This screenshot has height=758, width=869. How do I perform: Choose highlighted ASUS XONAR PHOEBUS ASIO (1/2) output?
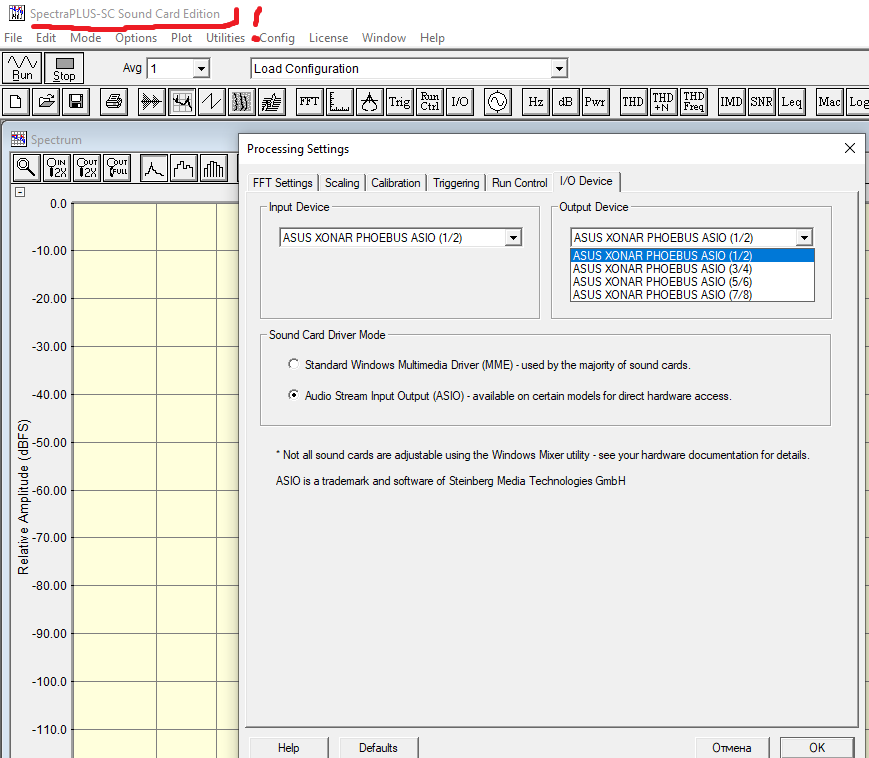coord(692,255)
